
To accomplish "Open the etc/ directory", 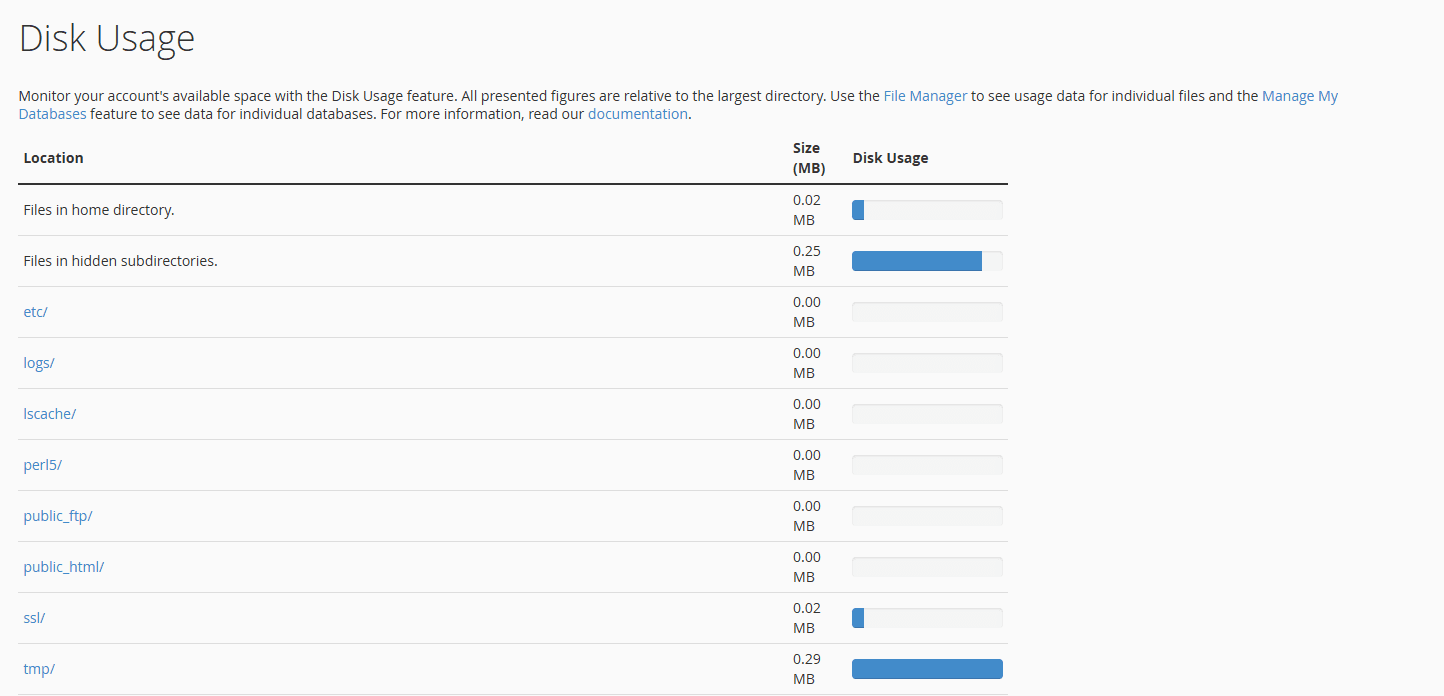I will pyautogui.click(x=36, y=312).
